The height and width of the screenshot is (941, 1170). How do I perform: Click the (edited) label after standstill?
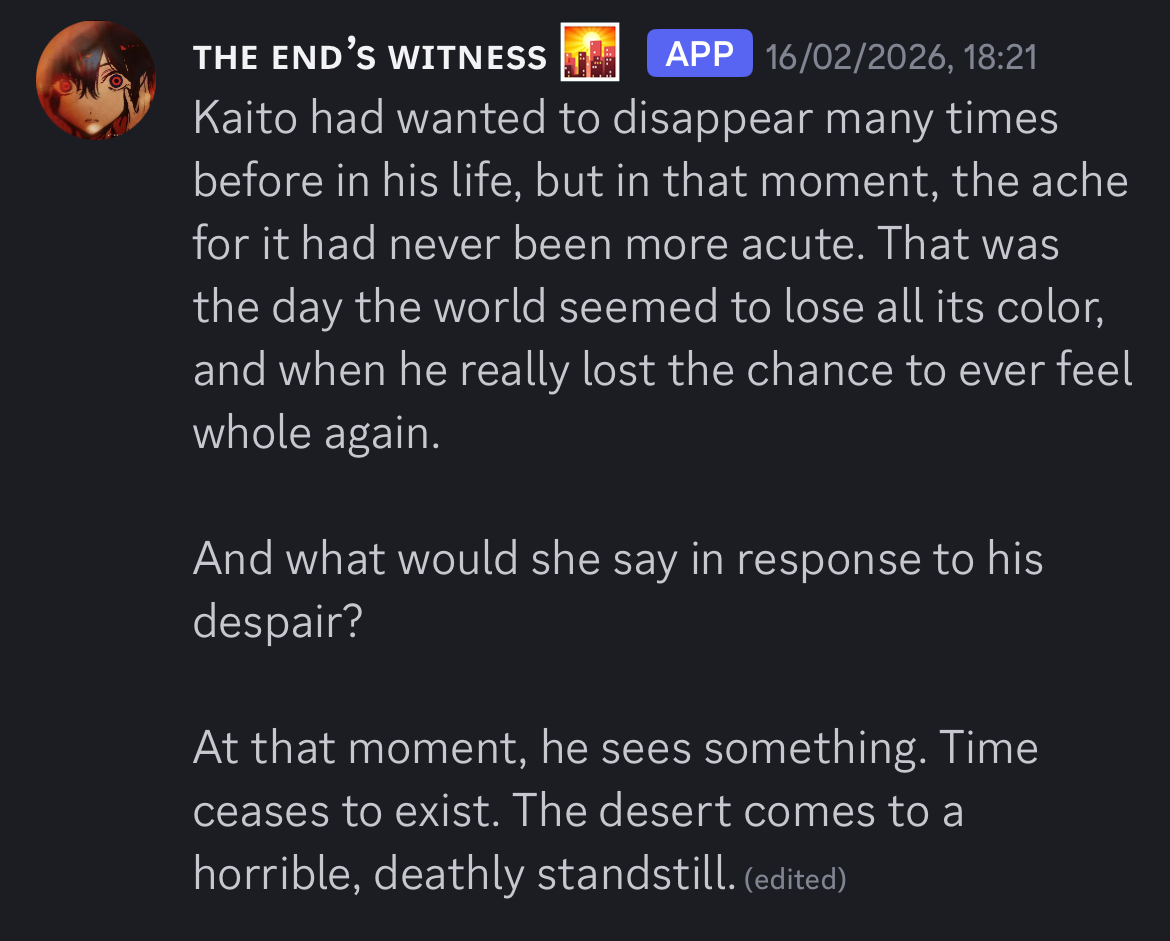click(x=796, y=880)
